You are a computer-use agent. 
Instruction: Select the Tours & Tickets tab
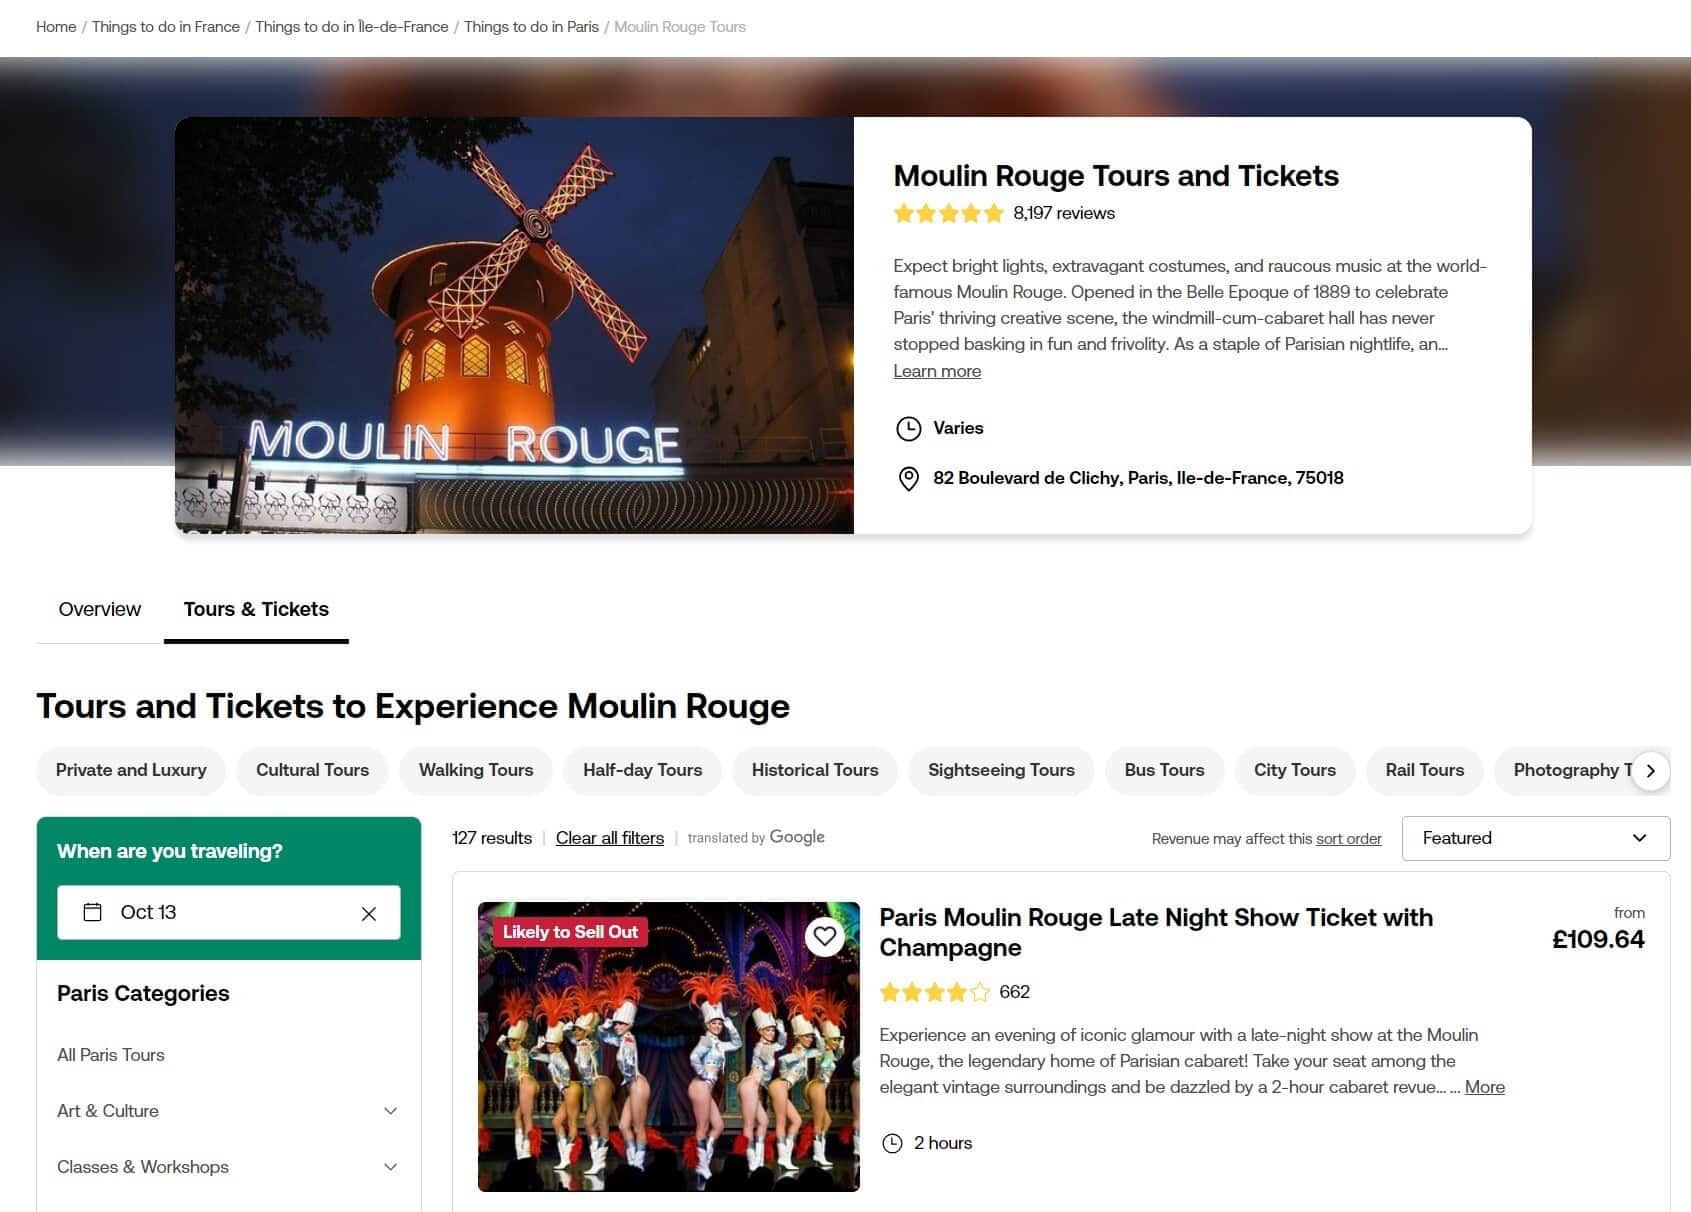point(256,609)
